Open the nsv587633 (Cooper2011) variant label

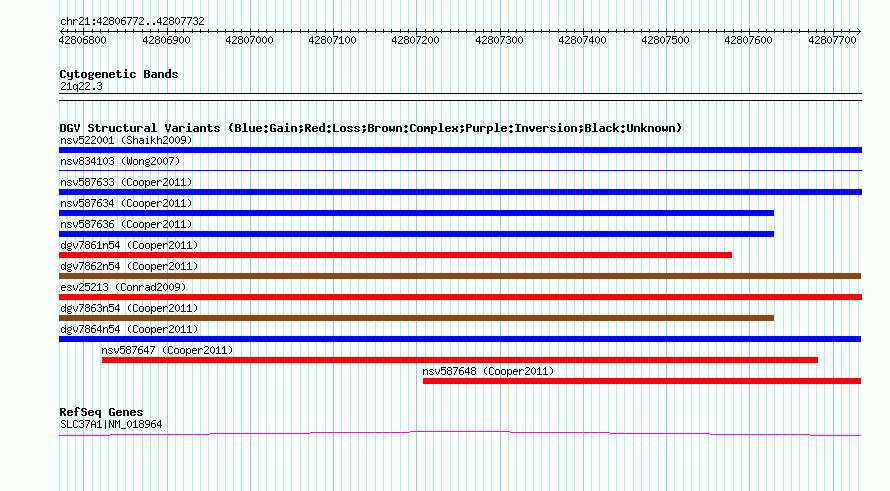126,182
